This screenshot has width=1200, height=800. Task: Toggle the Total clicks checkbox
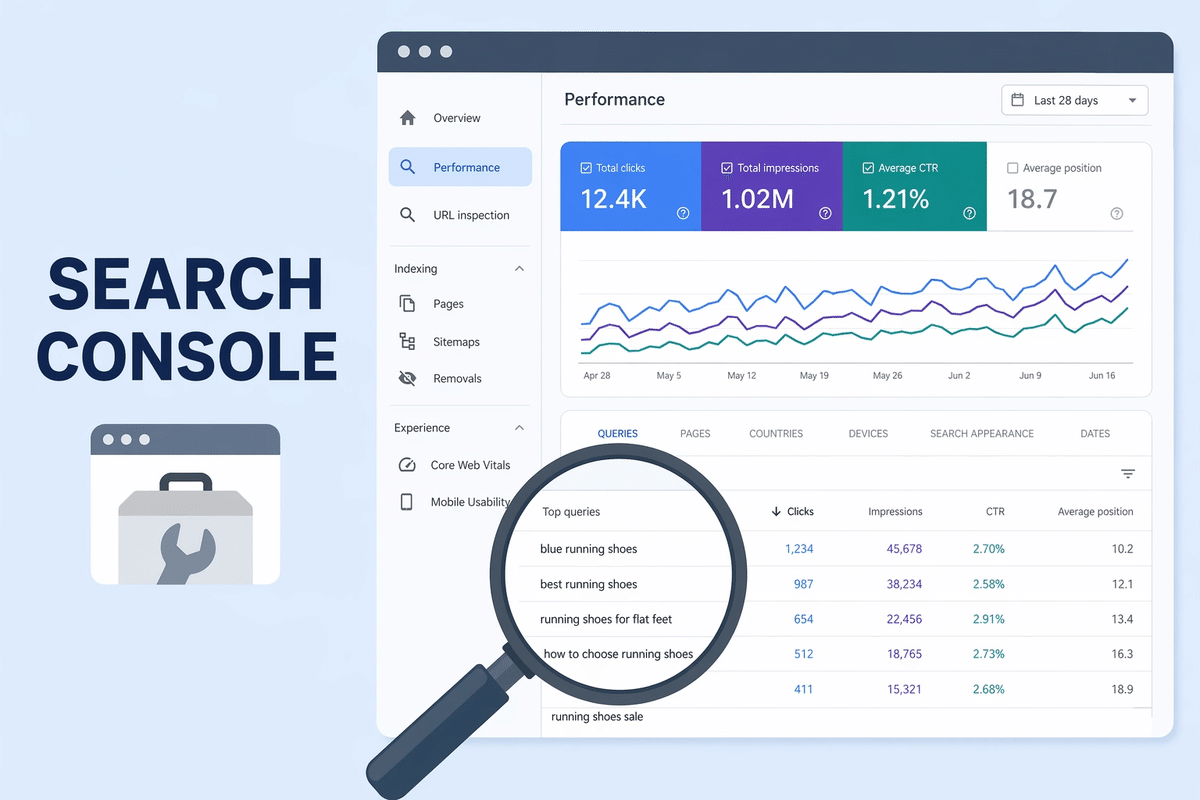click(x=586, y=168)
